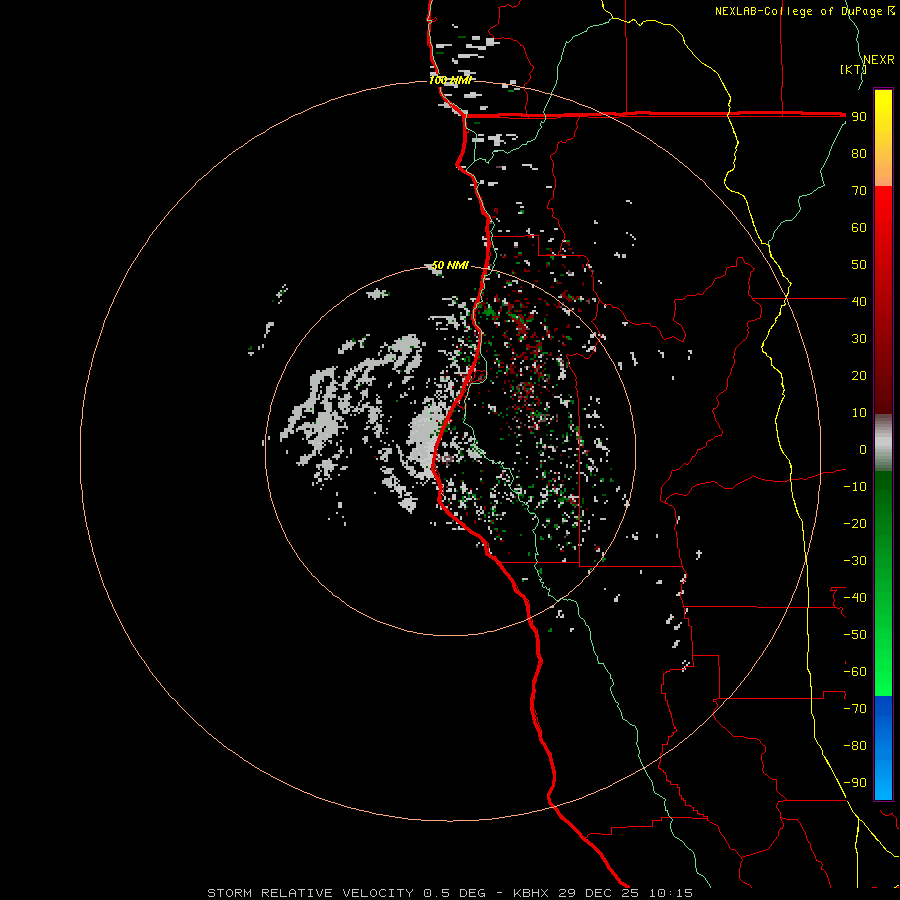The image size is (900, 900).
Task: Click the 0 value on the velocity scale
Action: 863,449
